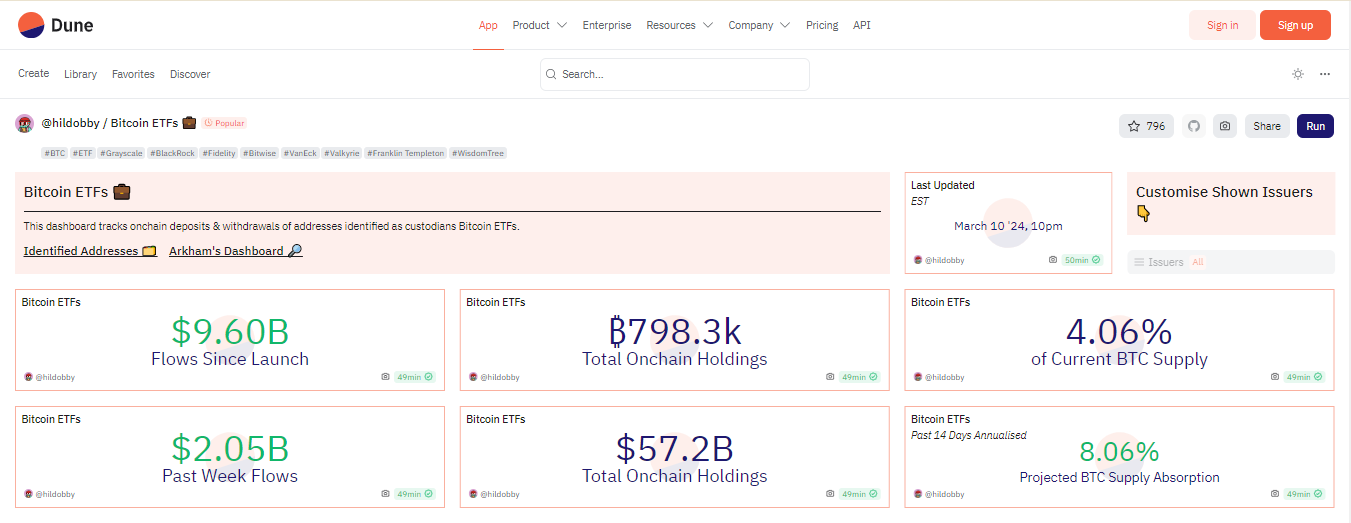Click camera icon on Flows Since Launch card
Viewport: 1351px width, 523px height.
386,377
